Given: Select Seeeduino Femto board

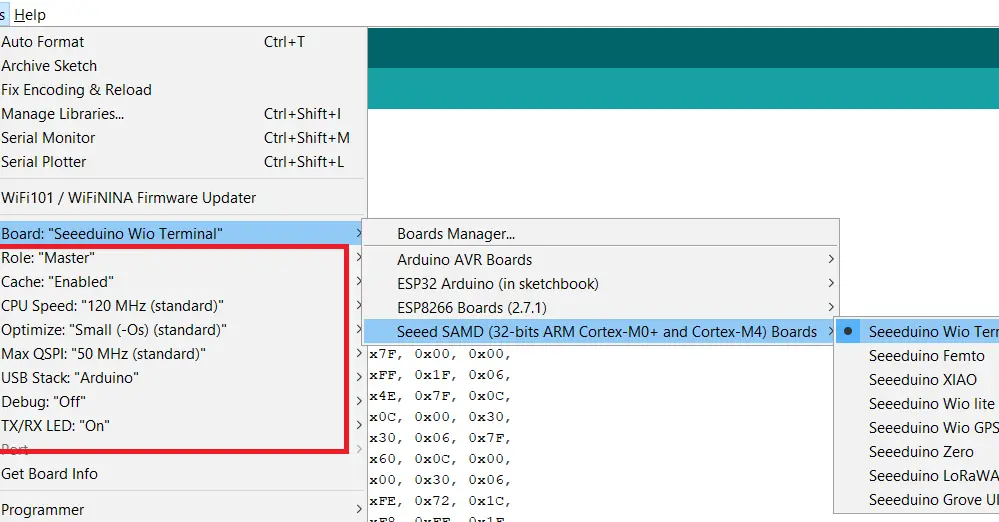Looking at the screenshot, I should click(917, 356).
